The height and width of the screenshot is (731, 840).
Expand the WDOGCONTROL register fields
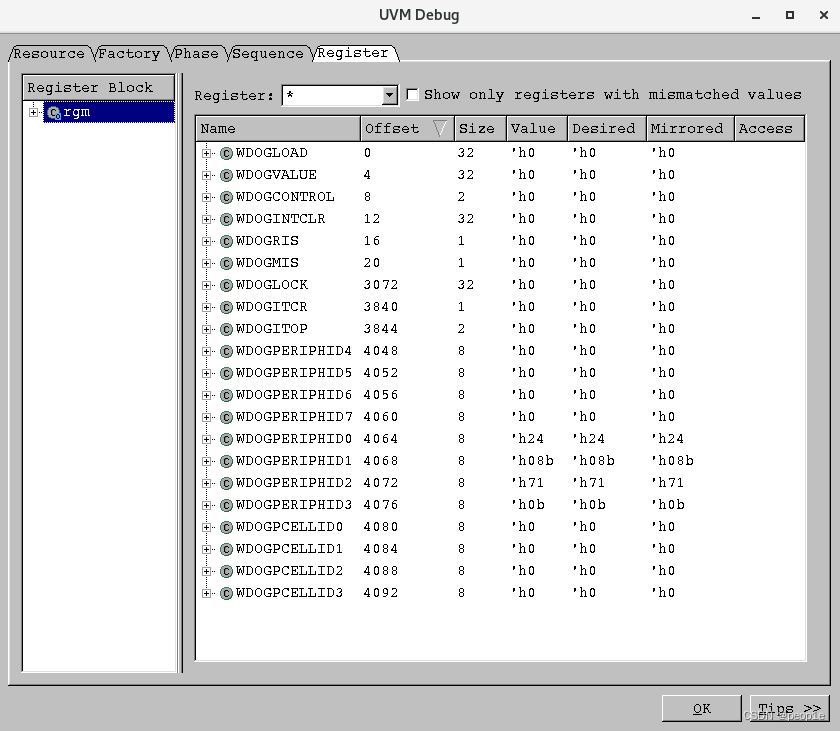(x=206, y=197)
